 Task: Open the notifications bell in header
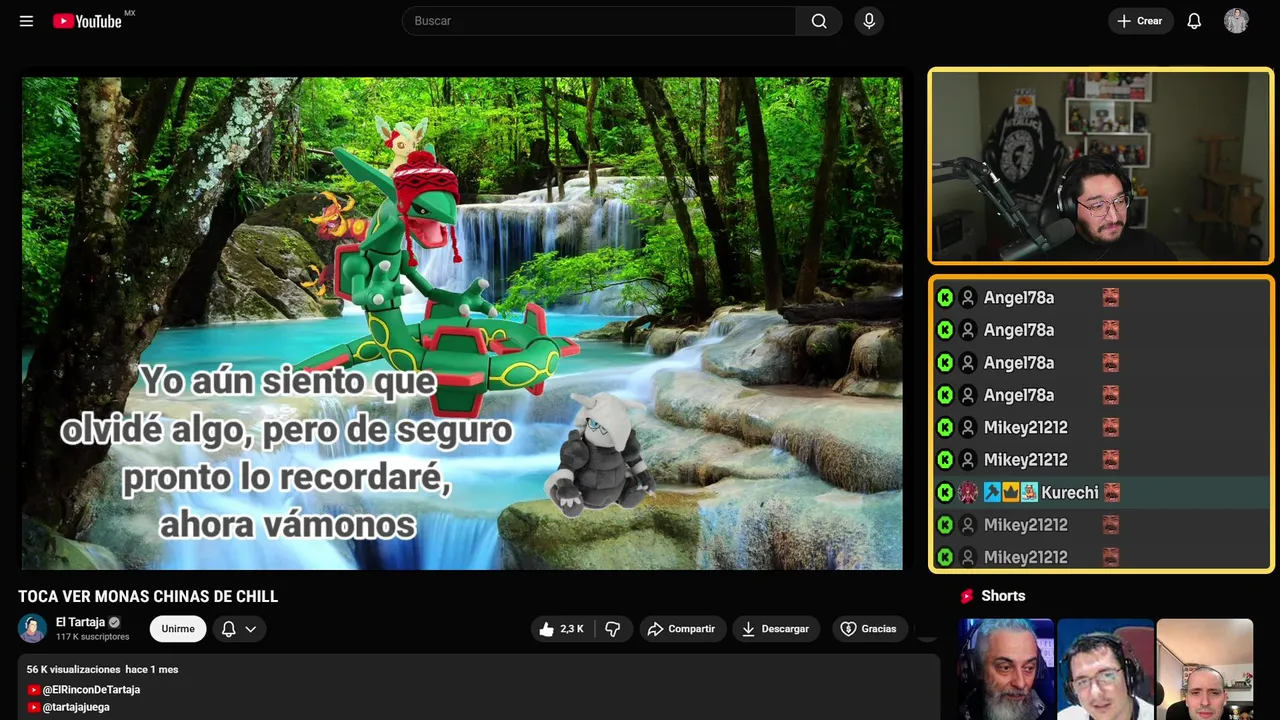[1194, 21]
